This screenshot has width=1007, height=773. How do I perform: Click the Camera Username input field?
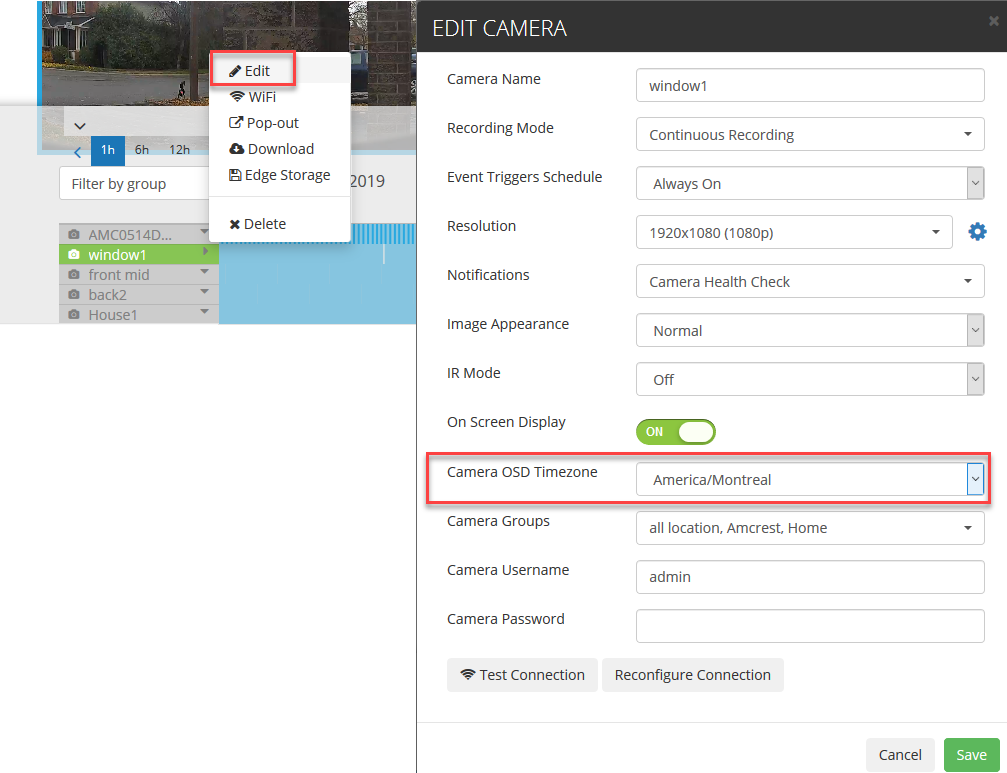810,577
